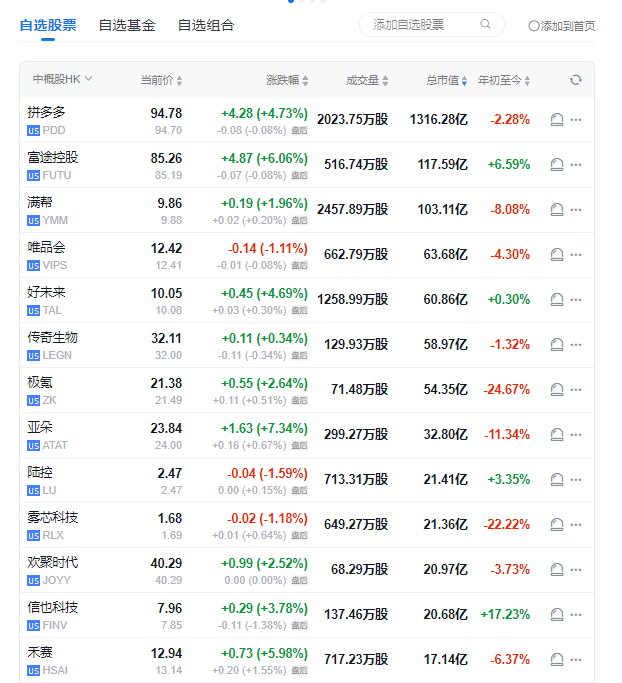Click the 1316.28亿 market cap value

(439, 119)
